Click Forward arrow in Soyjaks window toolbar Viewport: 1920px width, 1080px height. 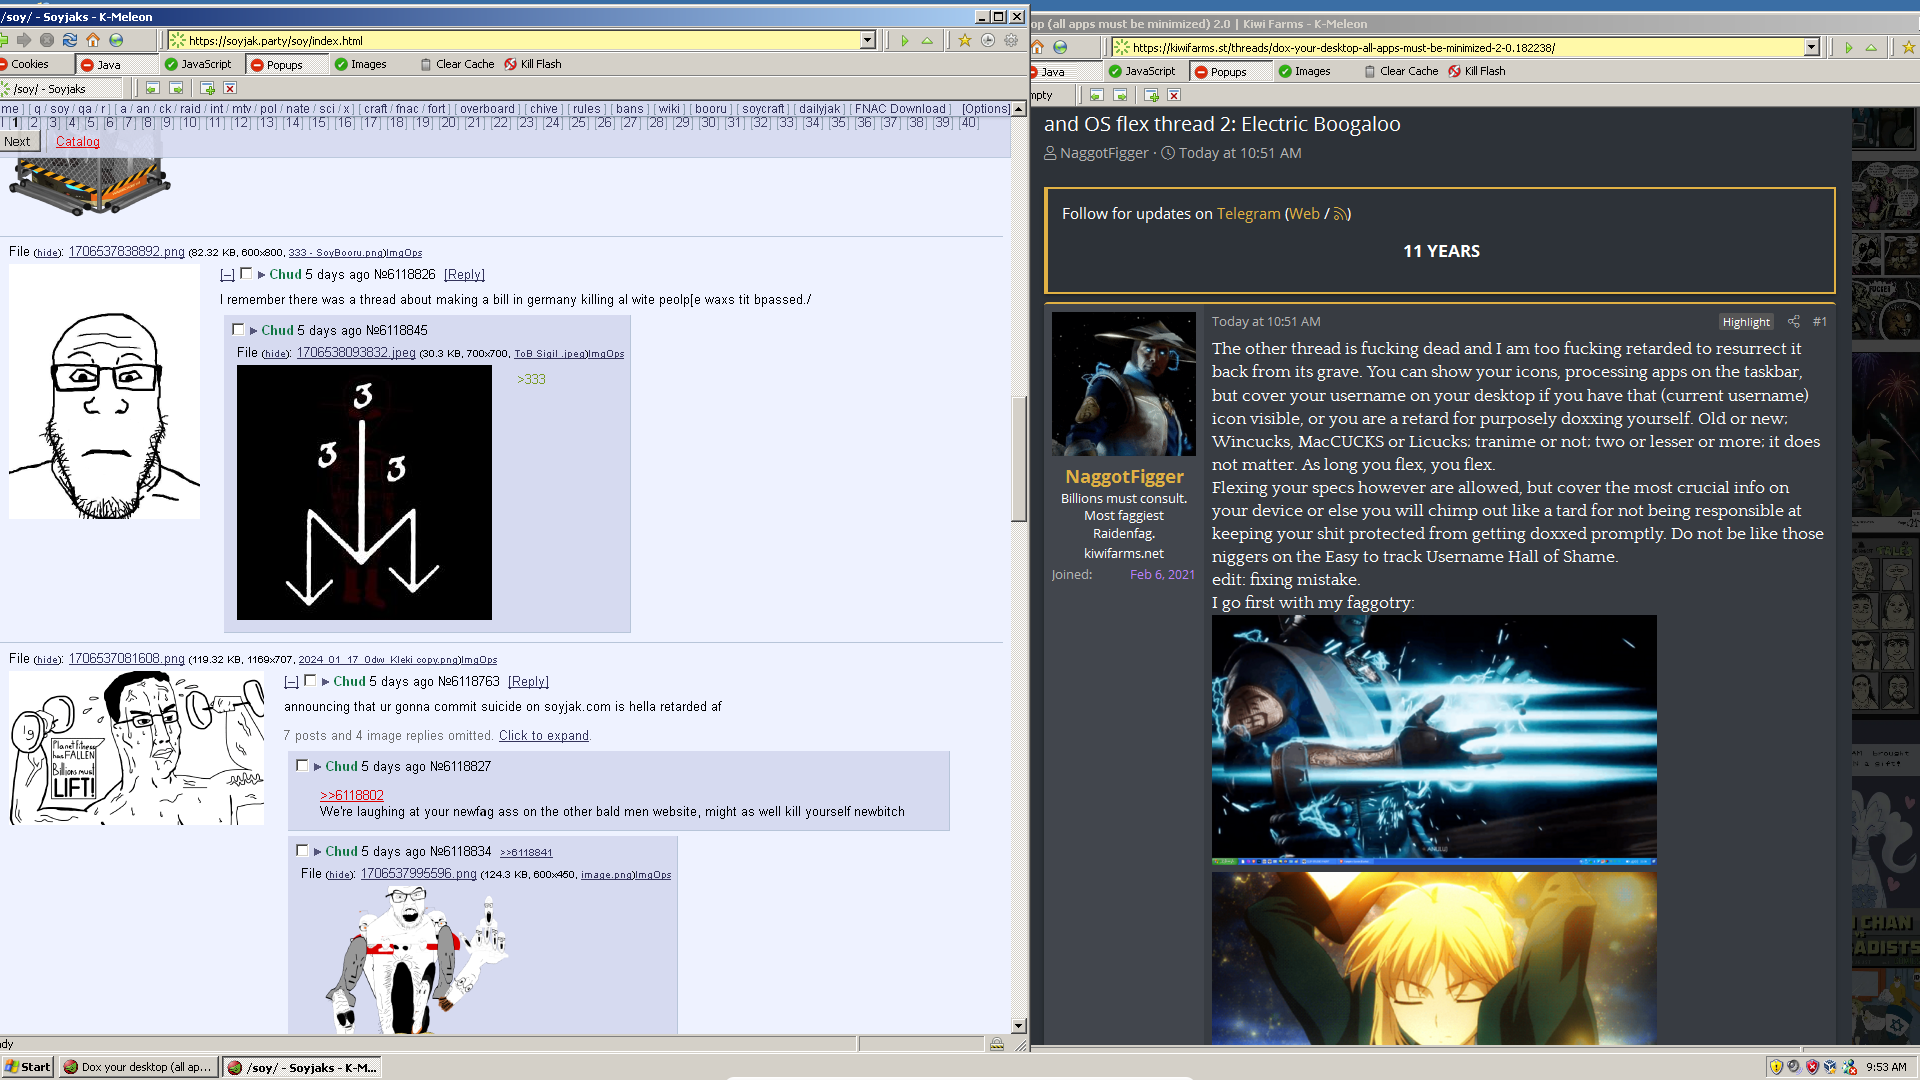coord(24,40)
